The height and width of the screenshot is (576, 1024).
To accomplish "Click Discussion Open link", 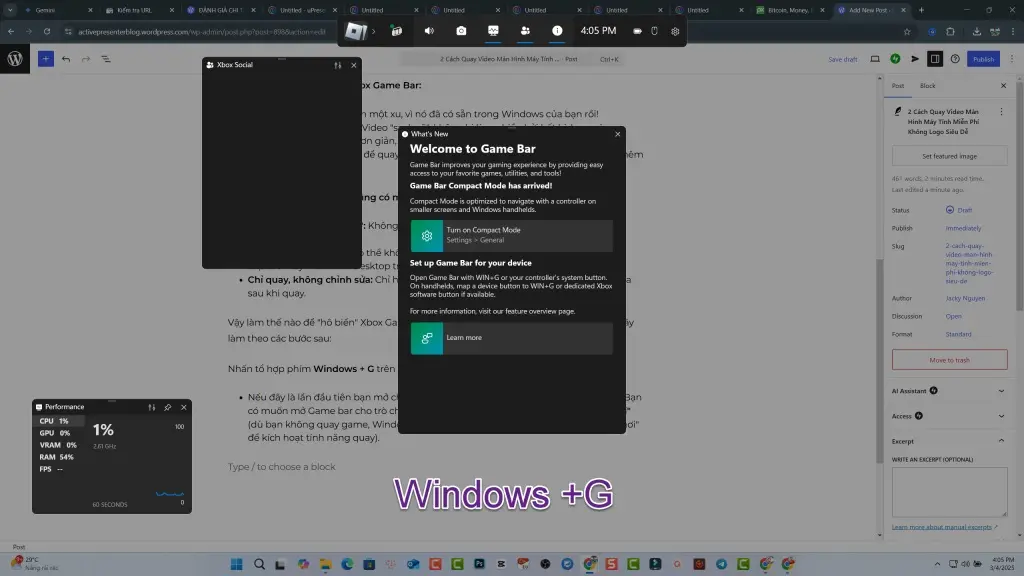I will click(953, 316).
